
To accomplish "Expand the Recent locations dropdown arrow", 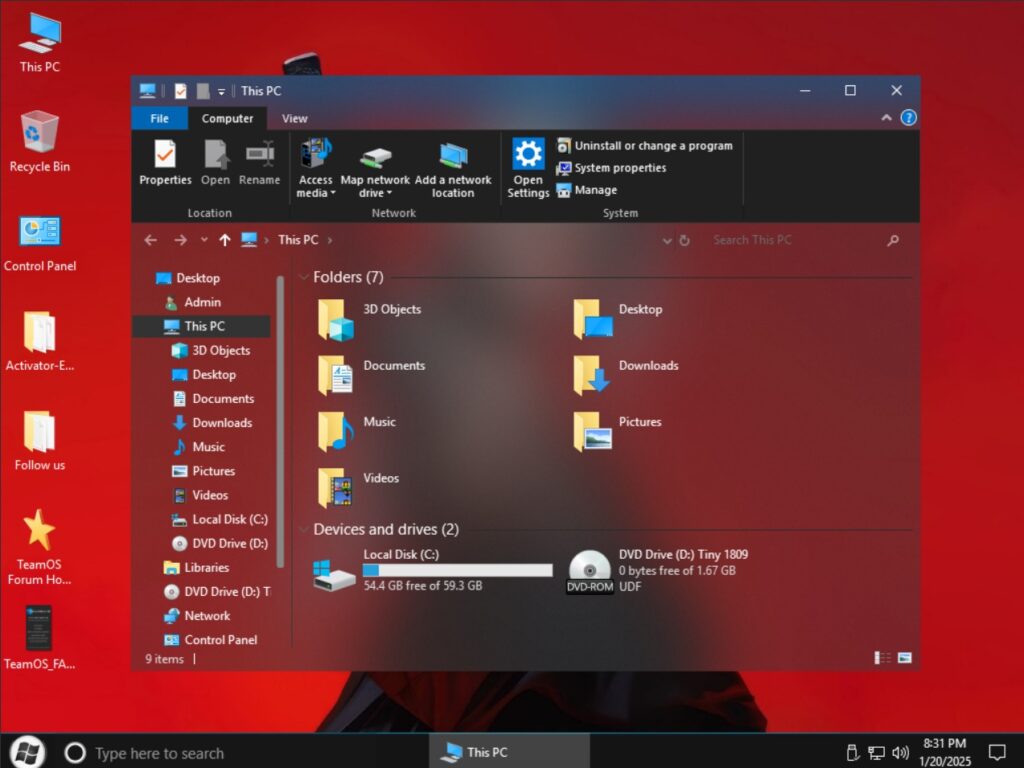I will 204,240.
